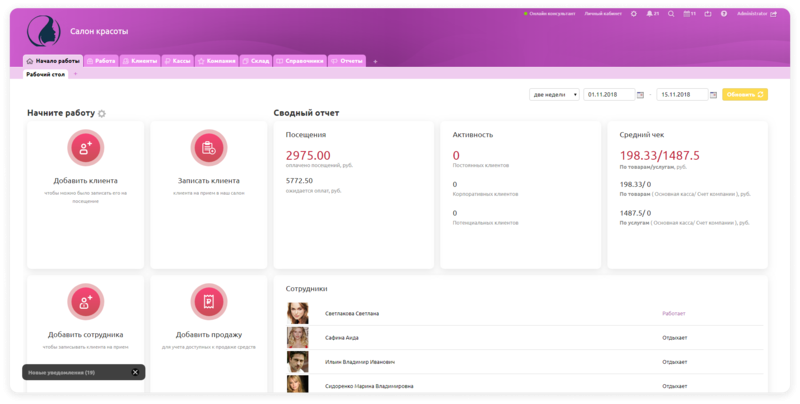Click the gear next to Начните работу
The width and height of the screenshot is (800, 404).
click(102, 114)
